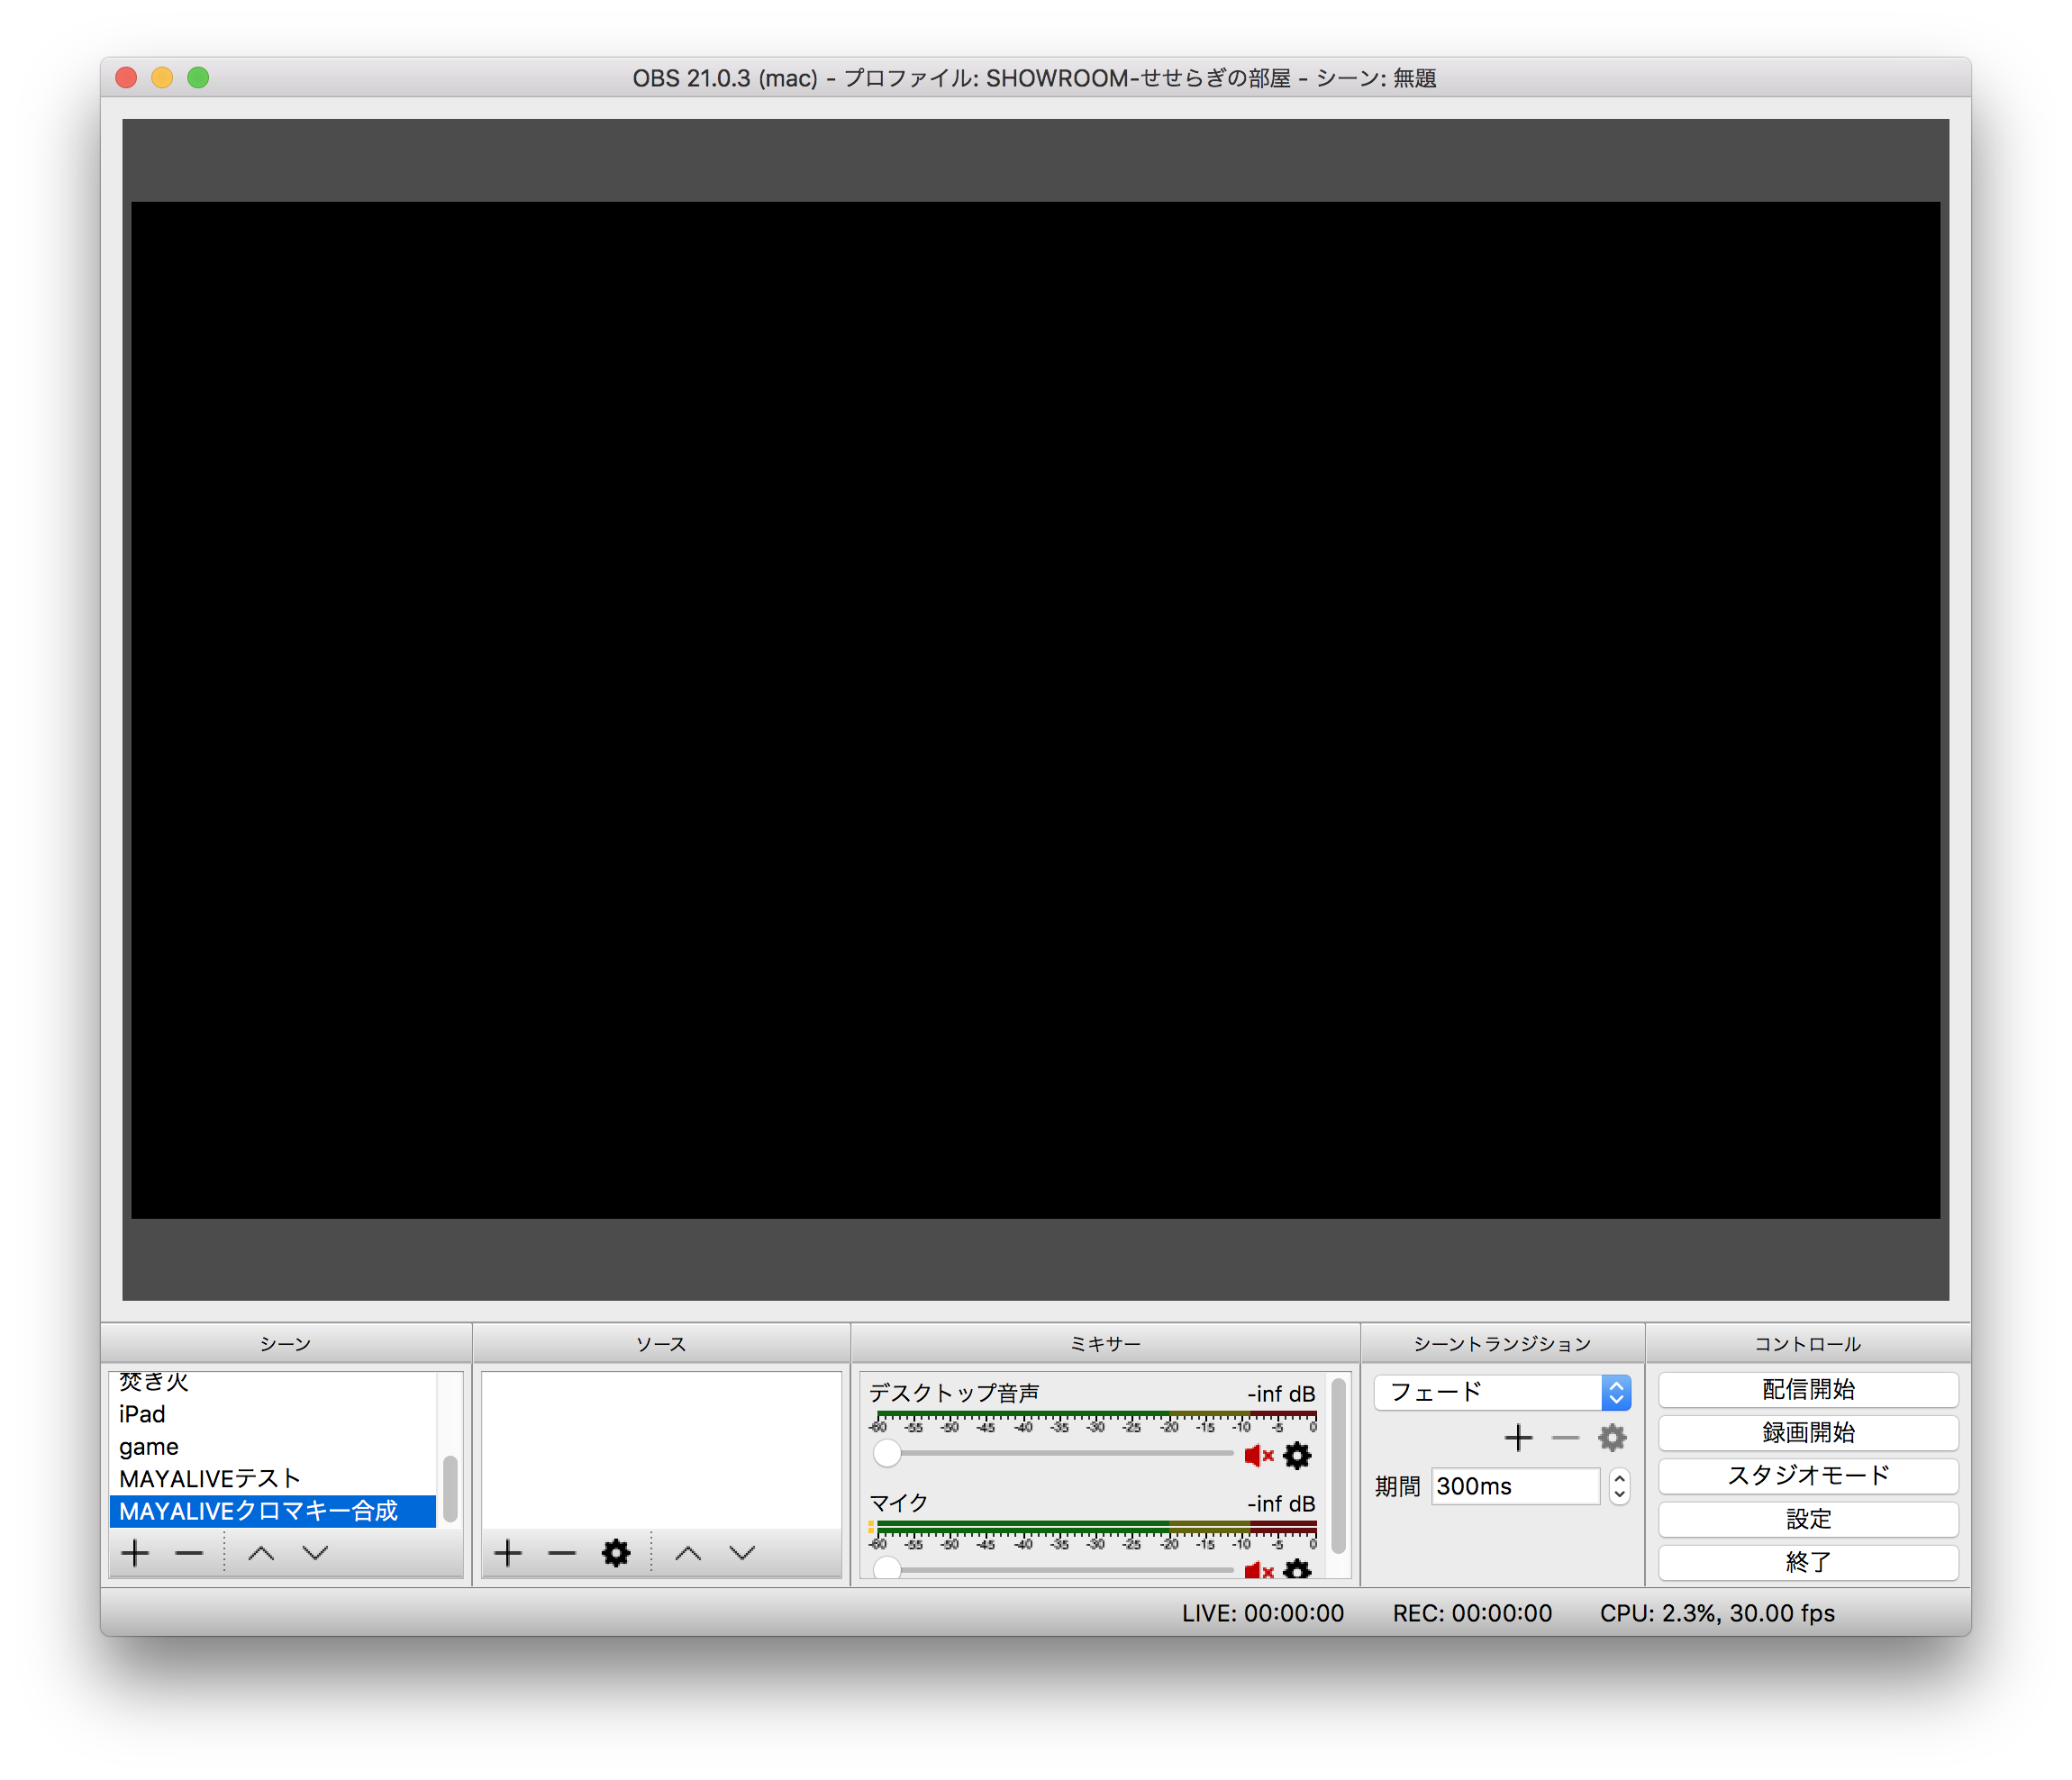2072x1780 pixels.
Task: Click the CPU: 2.3%, 30.00 fps status
Action: tap(1717, 1613)
